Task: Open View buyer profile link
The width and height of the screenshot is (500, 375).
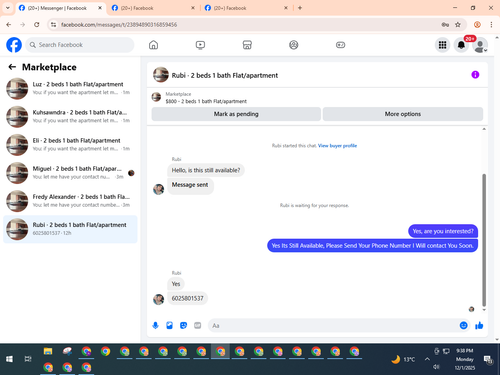Action: coord(337,146)
